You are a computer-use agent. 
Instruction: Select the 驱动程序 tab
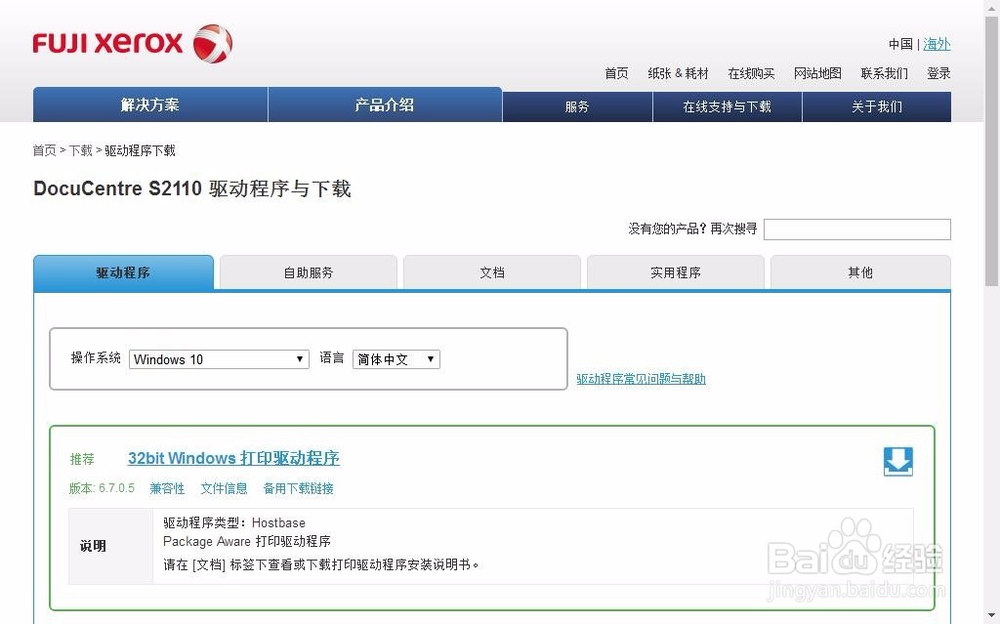123,272
